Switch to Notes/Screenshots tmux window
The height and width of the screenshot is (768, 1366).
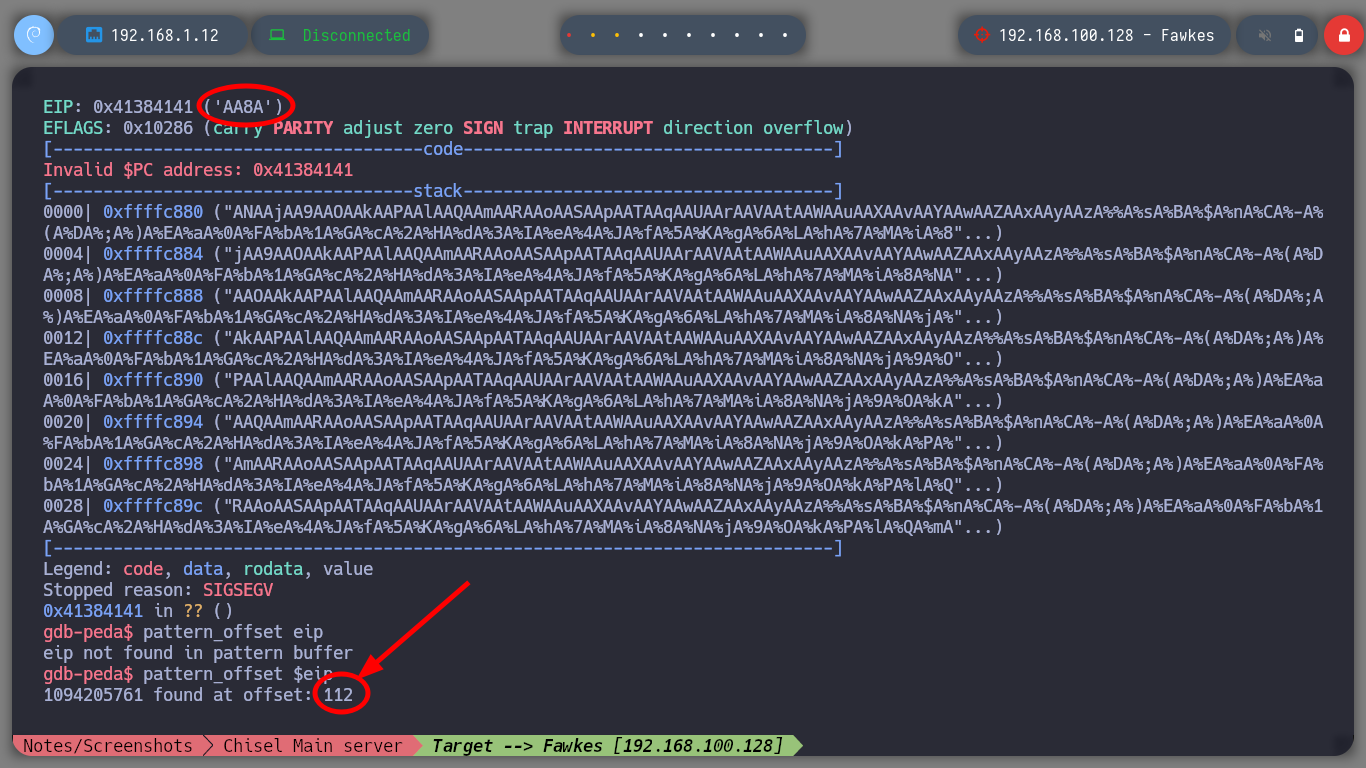pyautogui.click(x=108, y=746)
